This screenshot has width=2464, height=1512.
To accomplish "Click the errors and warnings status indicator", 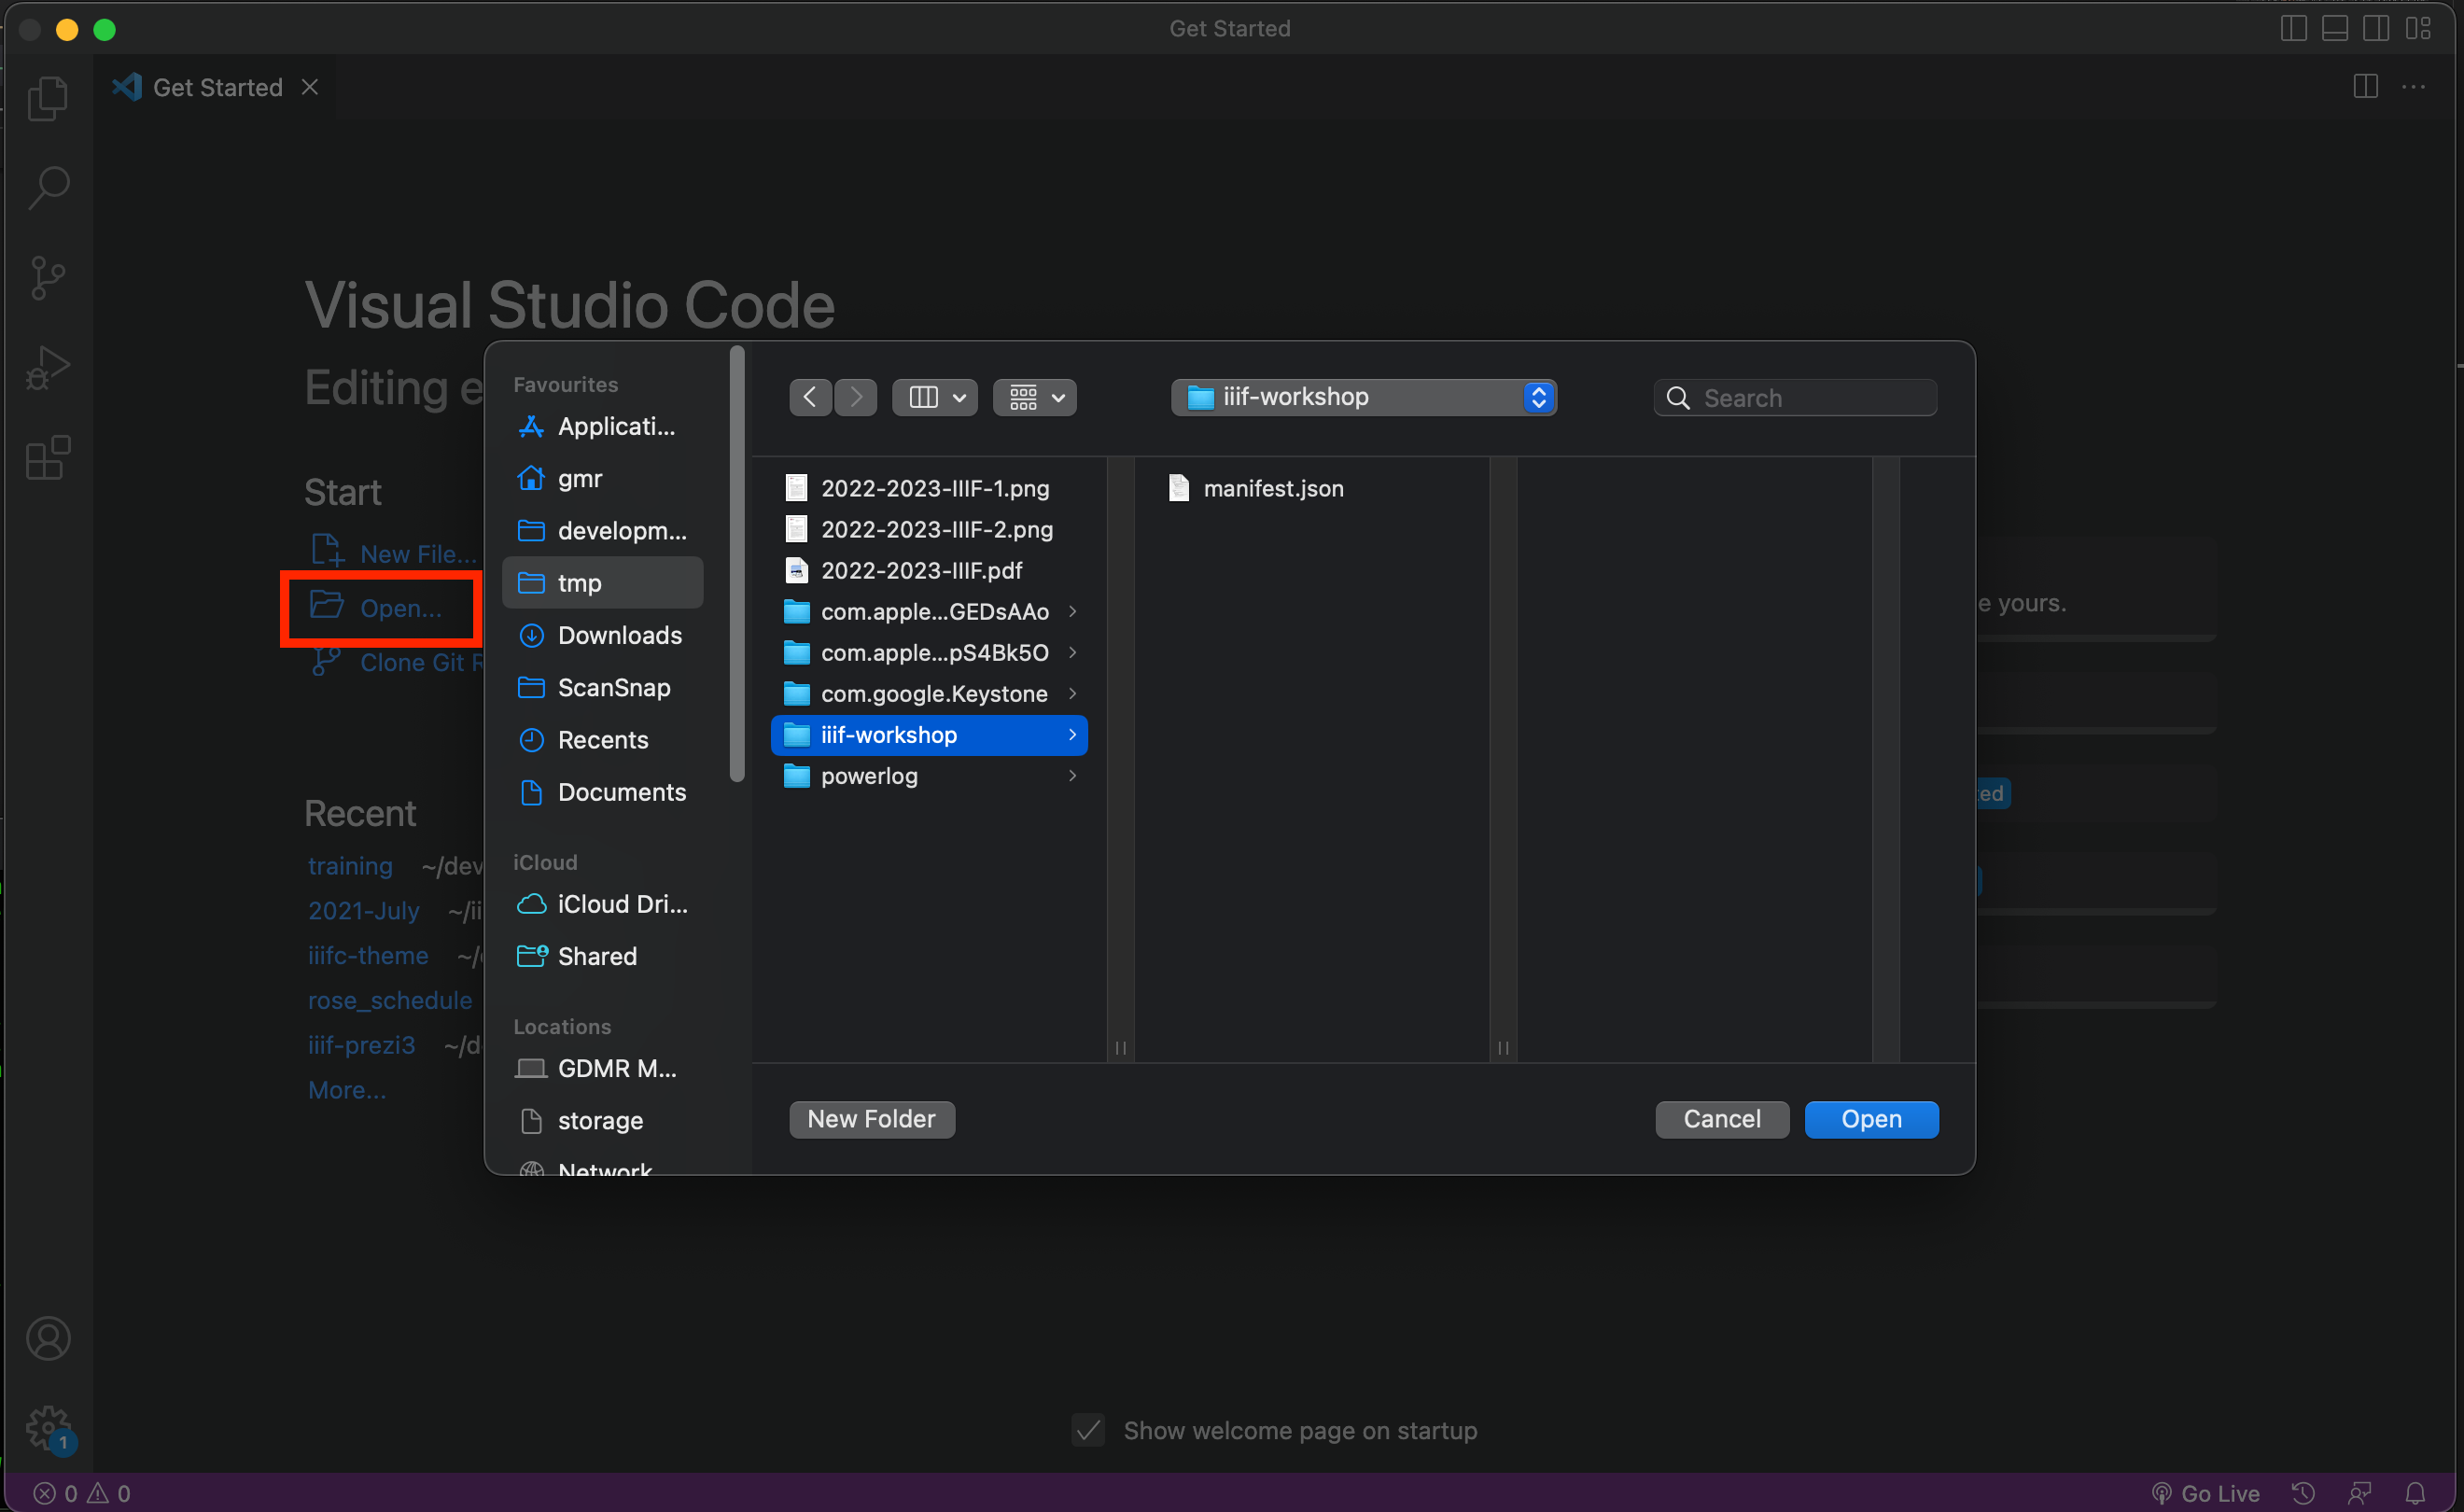I will [82, 1493].
